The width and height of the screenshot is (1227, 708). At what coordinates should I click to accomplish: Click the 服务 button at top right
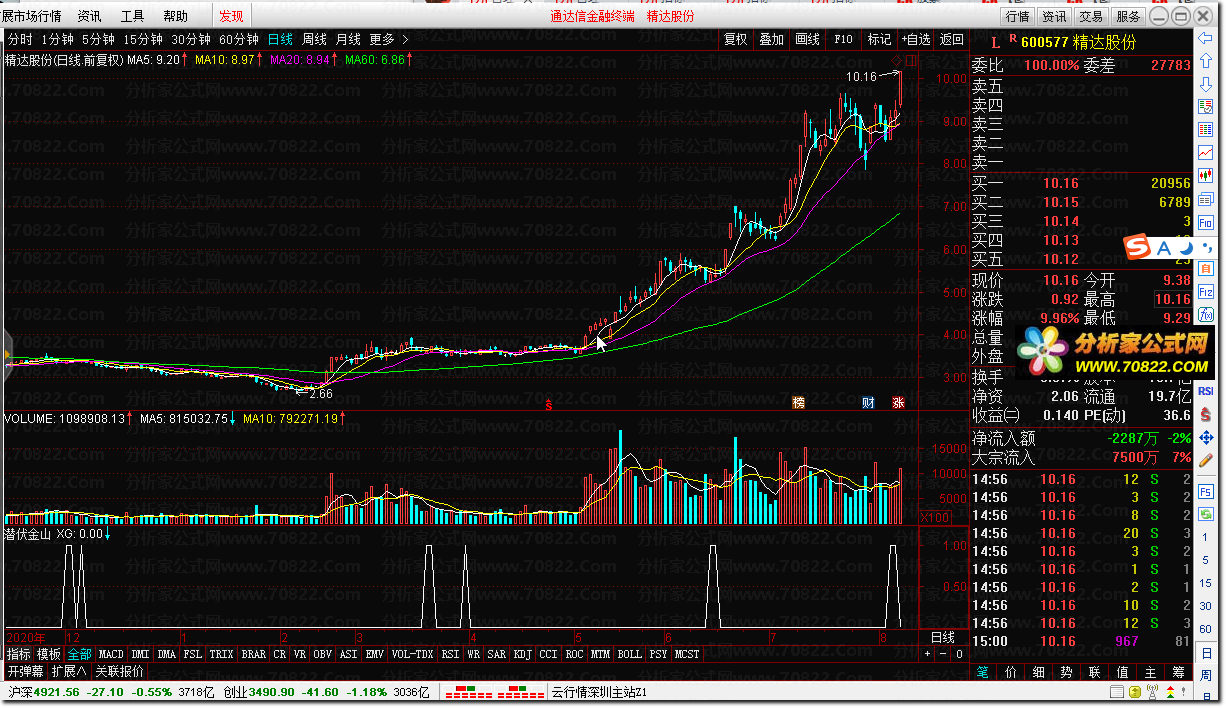[x=1128, y=16]
